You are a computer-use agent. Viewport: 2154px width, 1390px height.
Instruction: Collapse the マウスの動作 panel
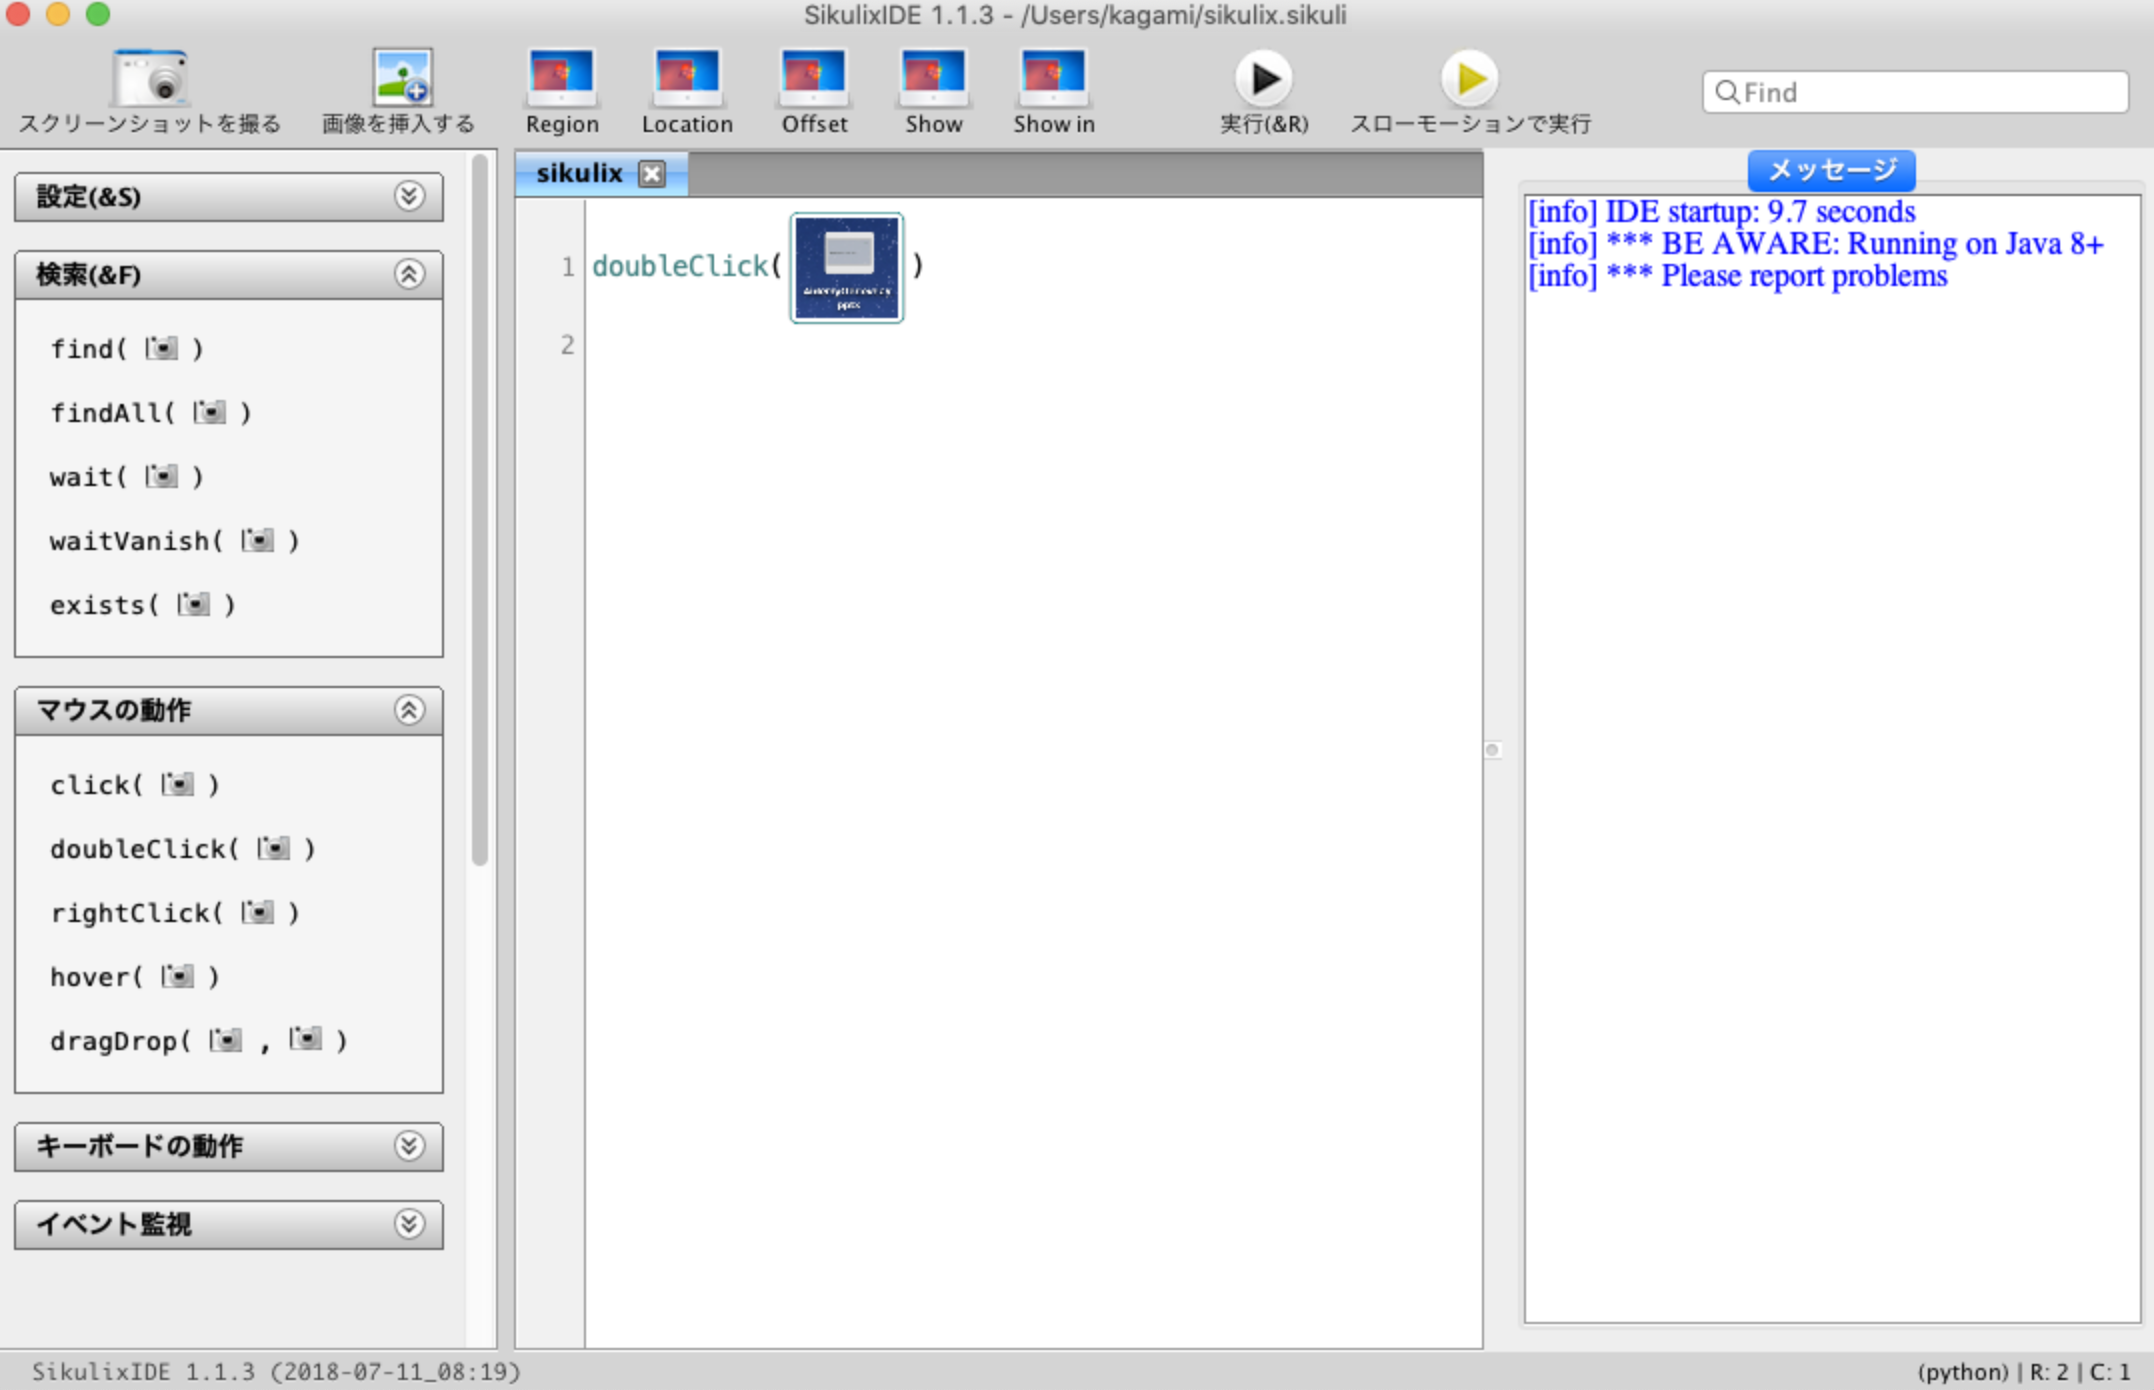[408, 710]
